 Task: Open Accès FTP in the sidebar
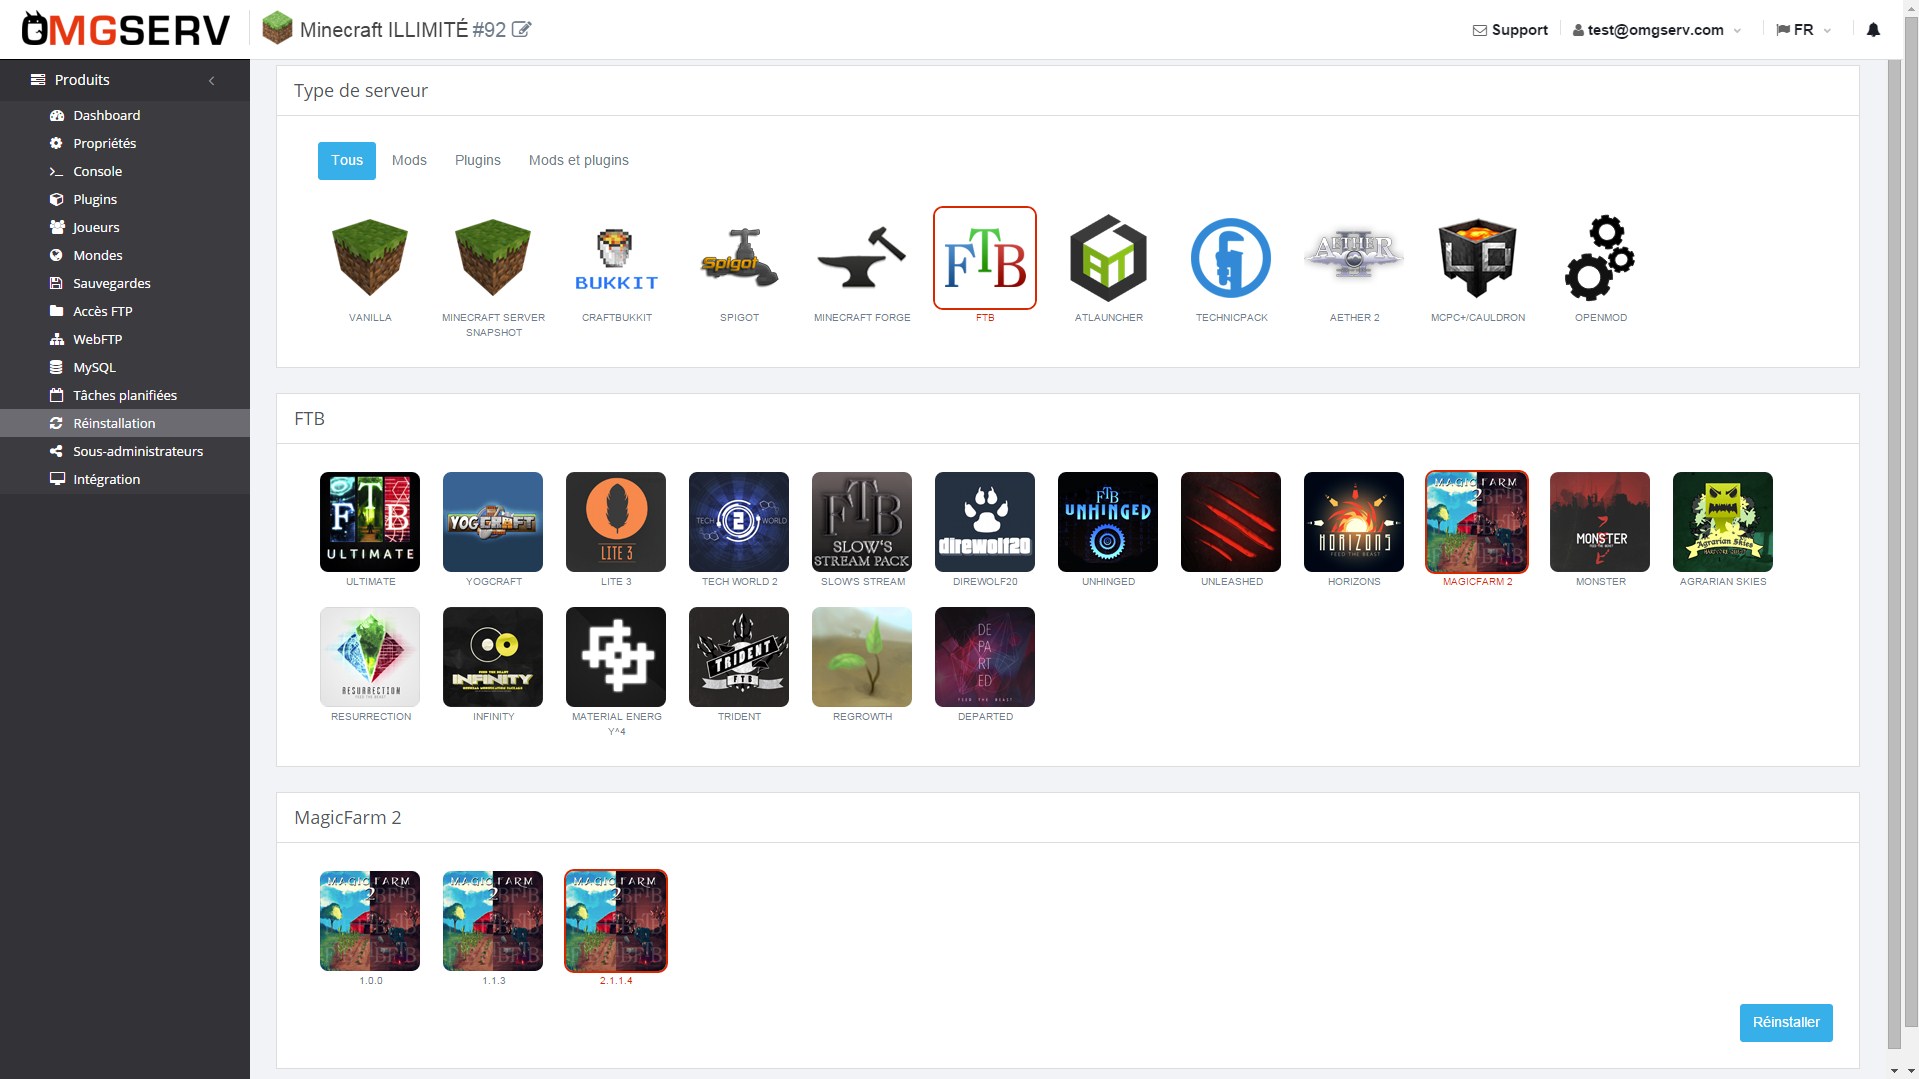(125, 311)
